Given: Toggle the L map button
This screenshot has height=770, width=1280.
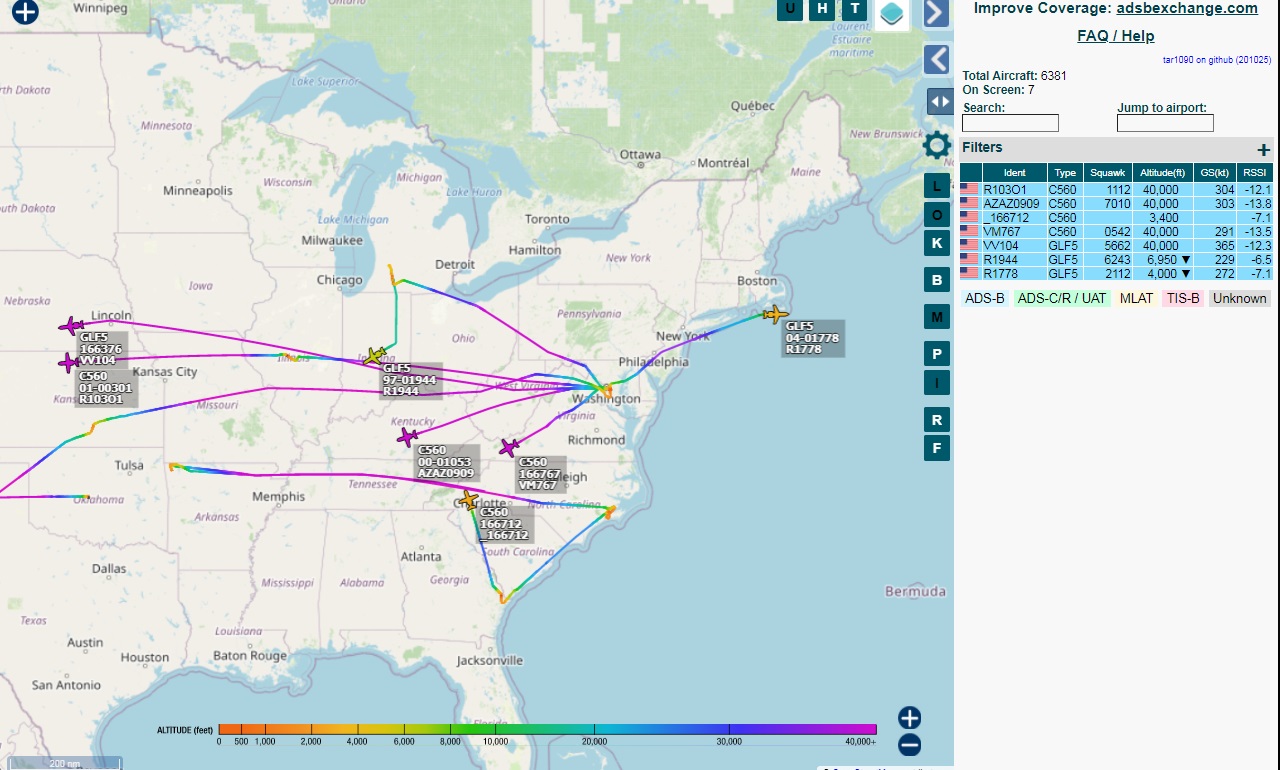Looking at the screenshot, I should coord(937,185).
